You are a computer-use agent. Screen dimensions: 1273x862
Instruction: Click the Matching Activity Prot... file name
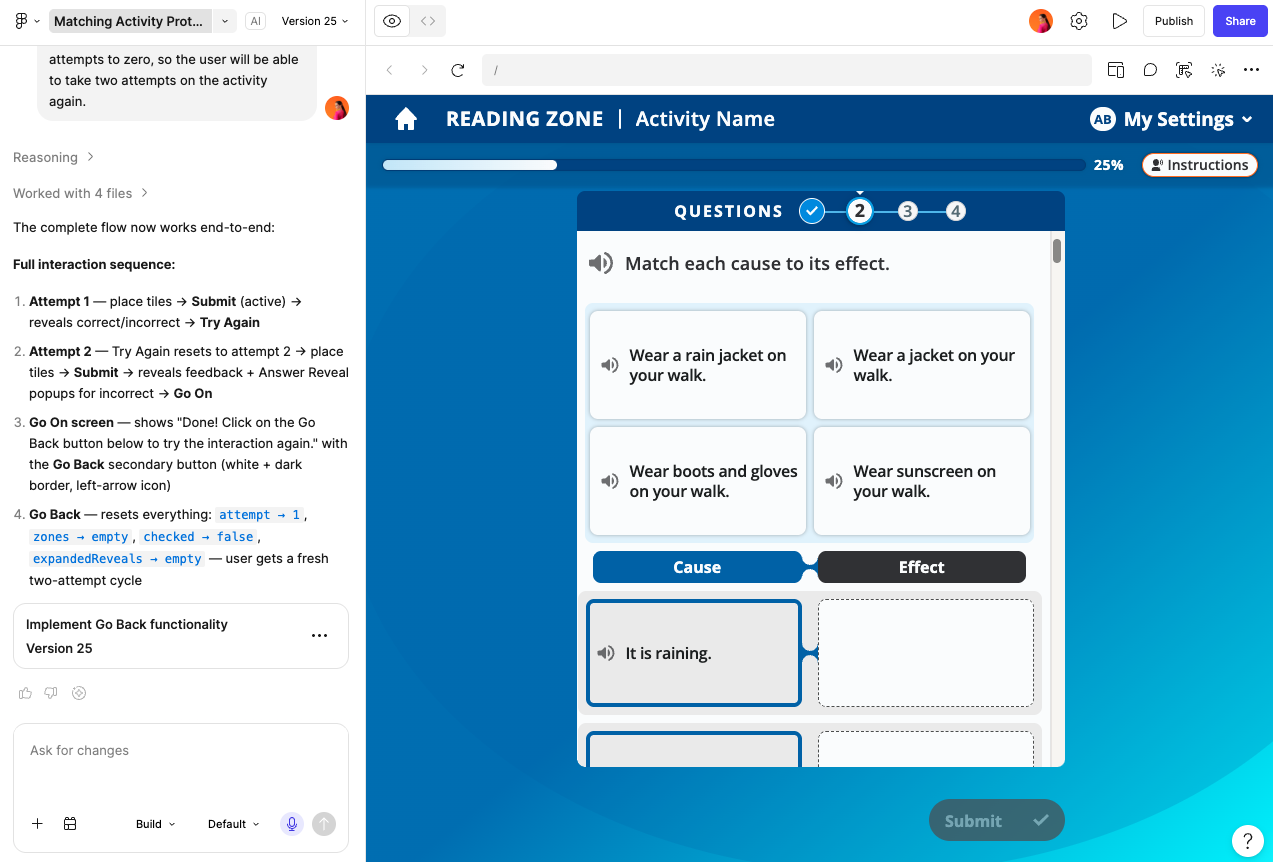pos(131,21)
